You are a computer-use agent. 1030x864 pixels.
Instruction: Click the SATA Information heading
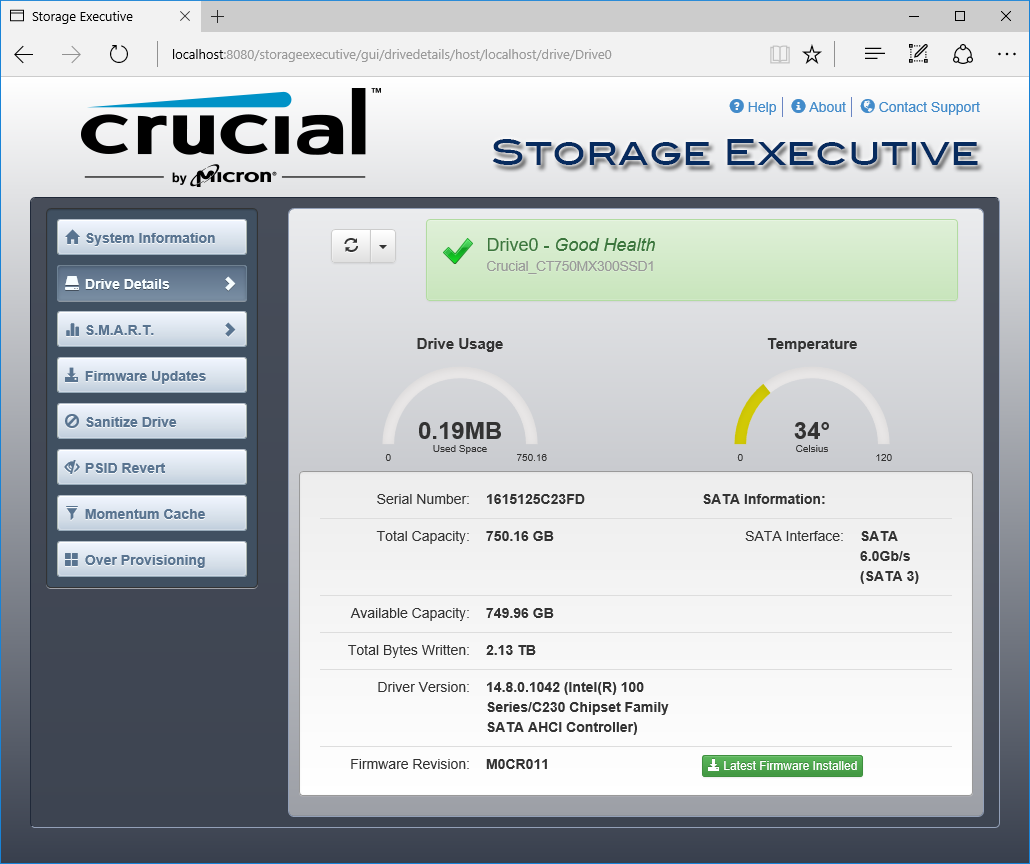[764, 499]
